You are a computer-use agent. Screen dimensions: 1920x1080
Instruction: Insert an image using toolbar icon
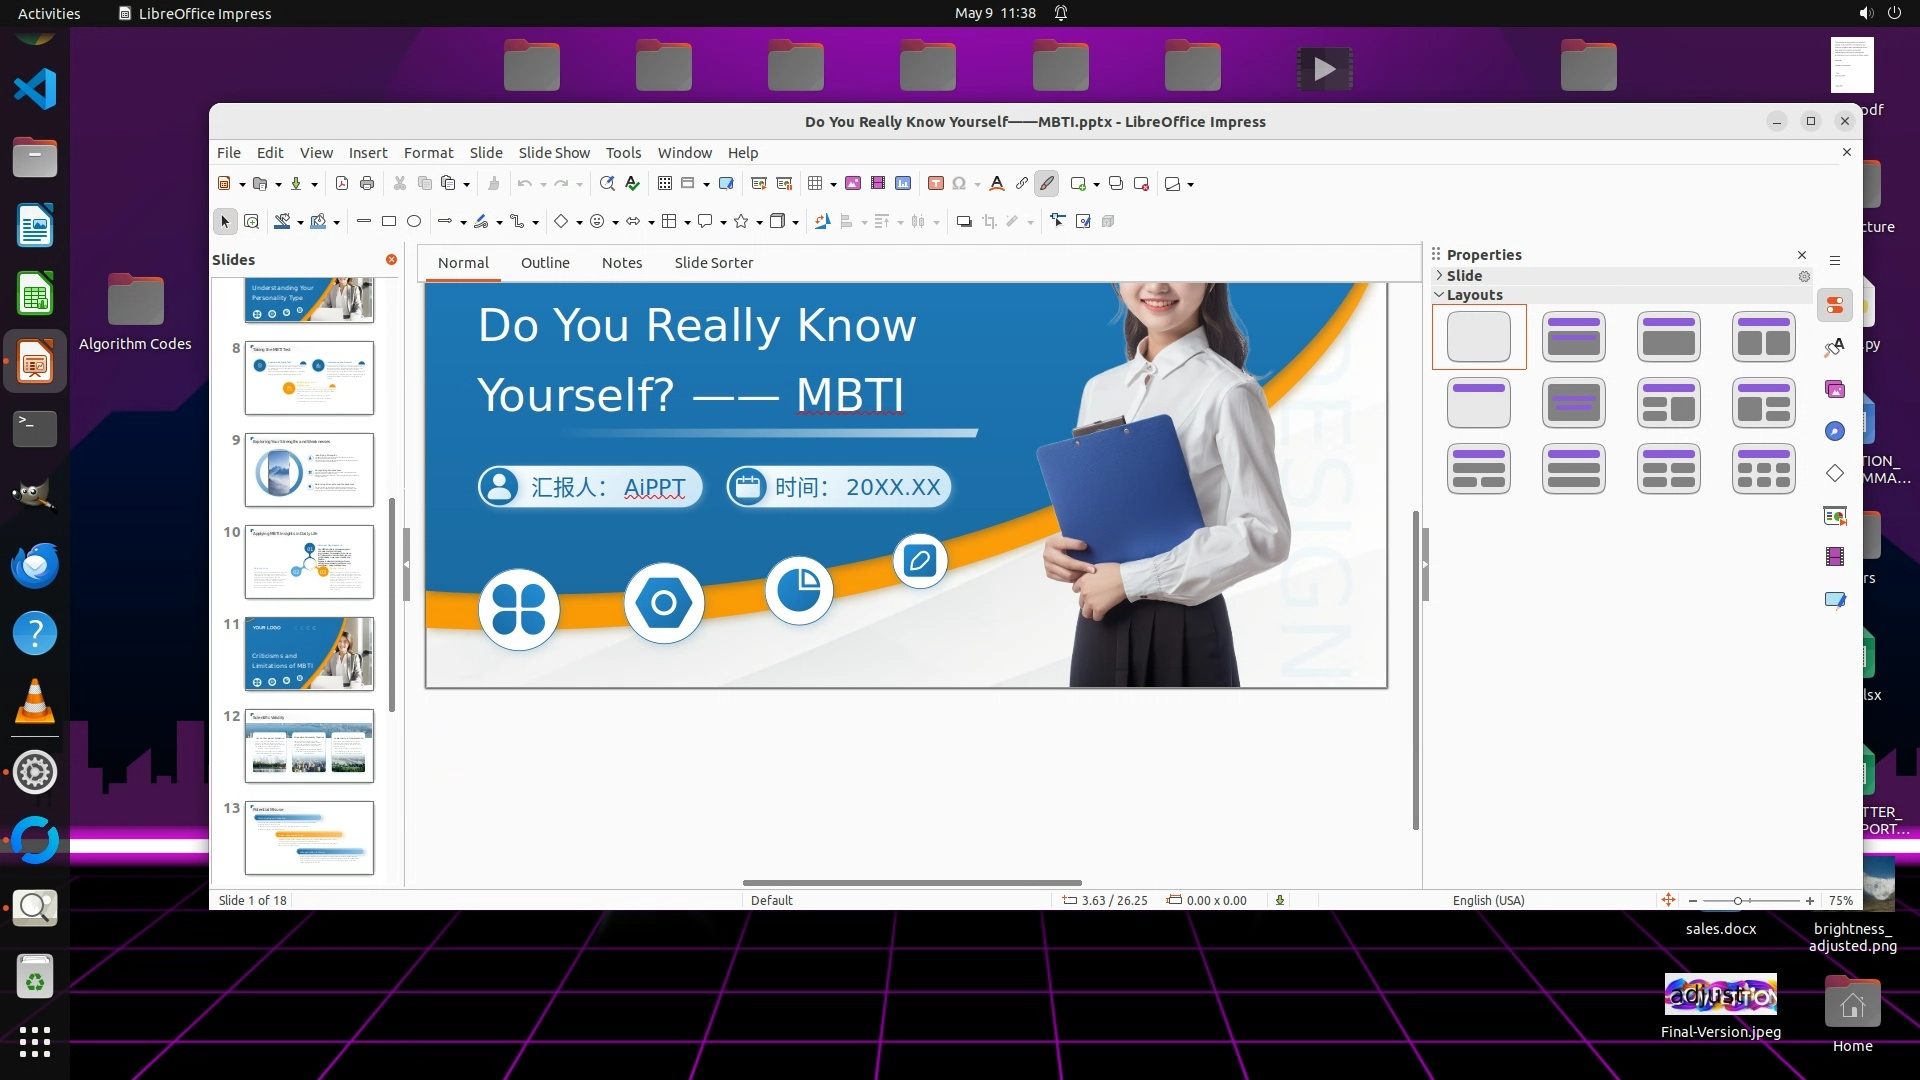click(853, 184)
